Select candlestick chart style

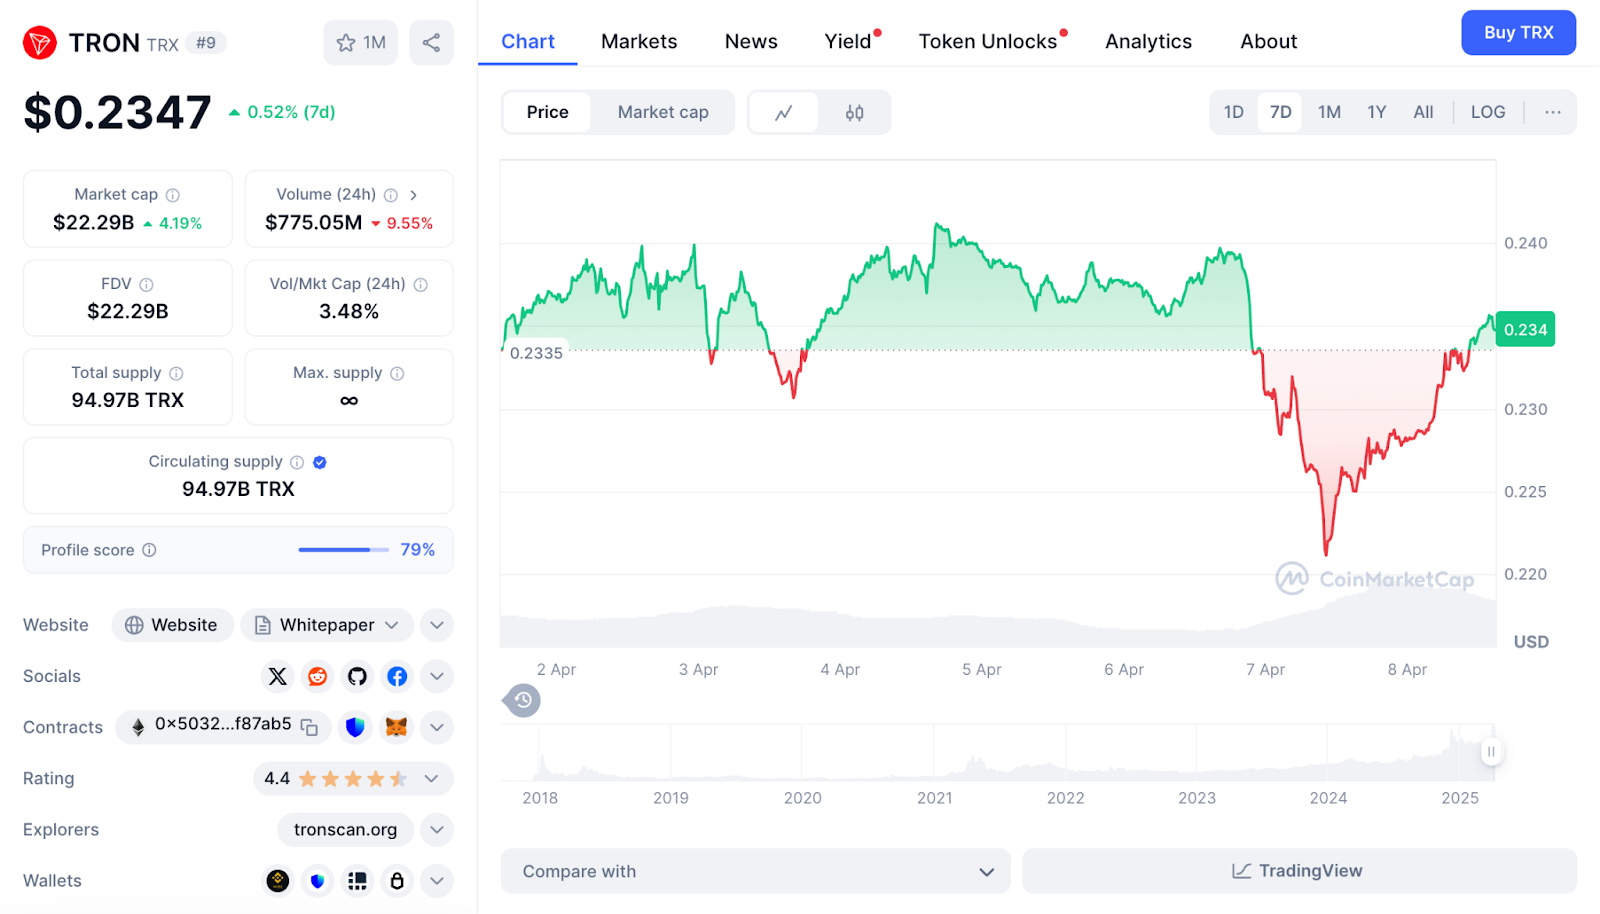(x=854, y=113)
